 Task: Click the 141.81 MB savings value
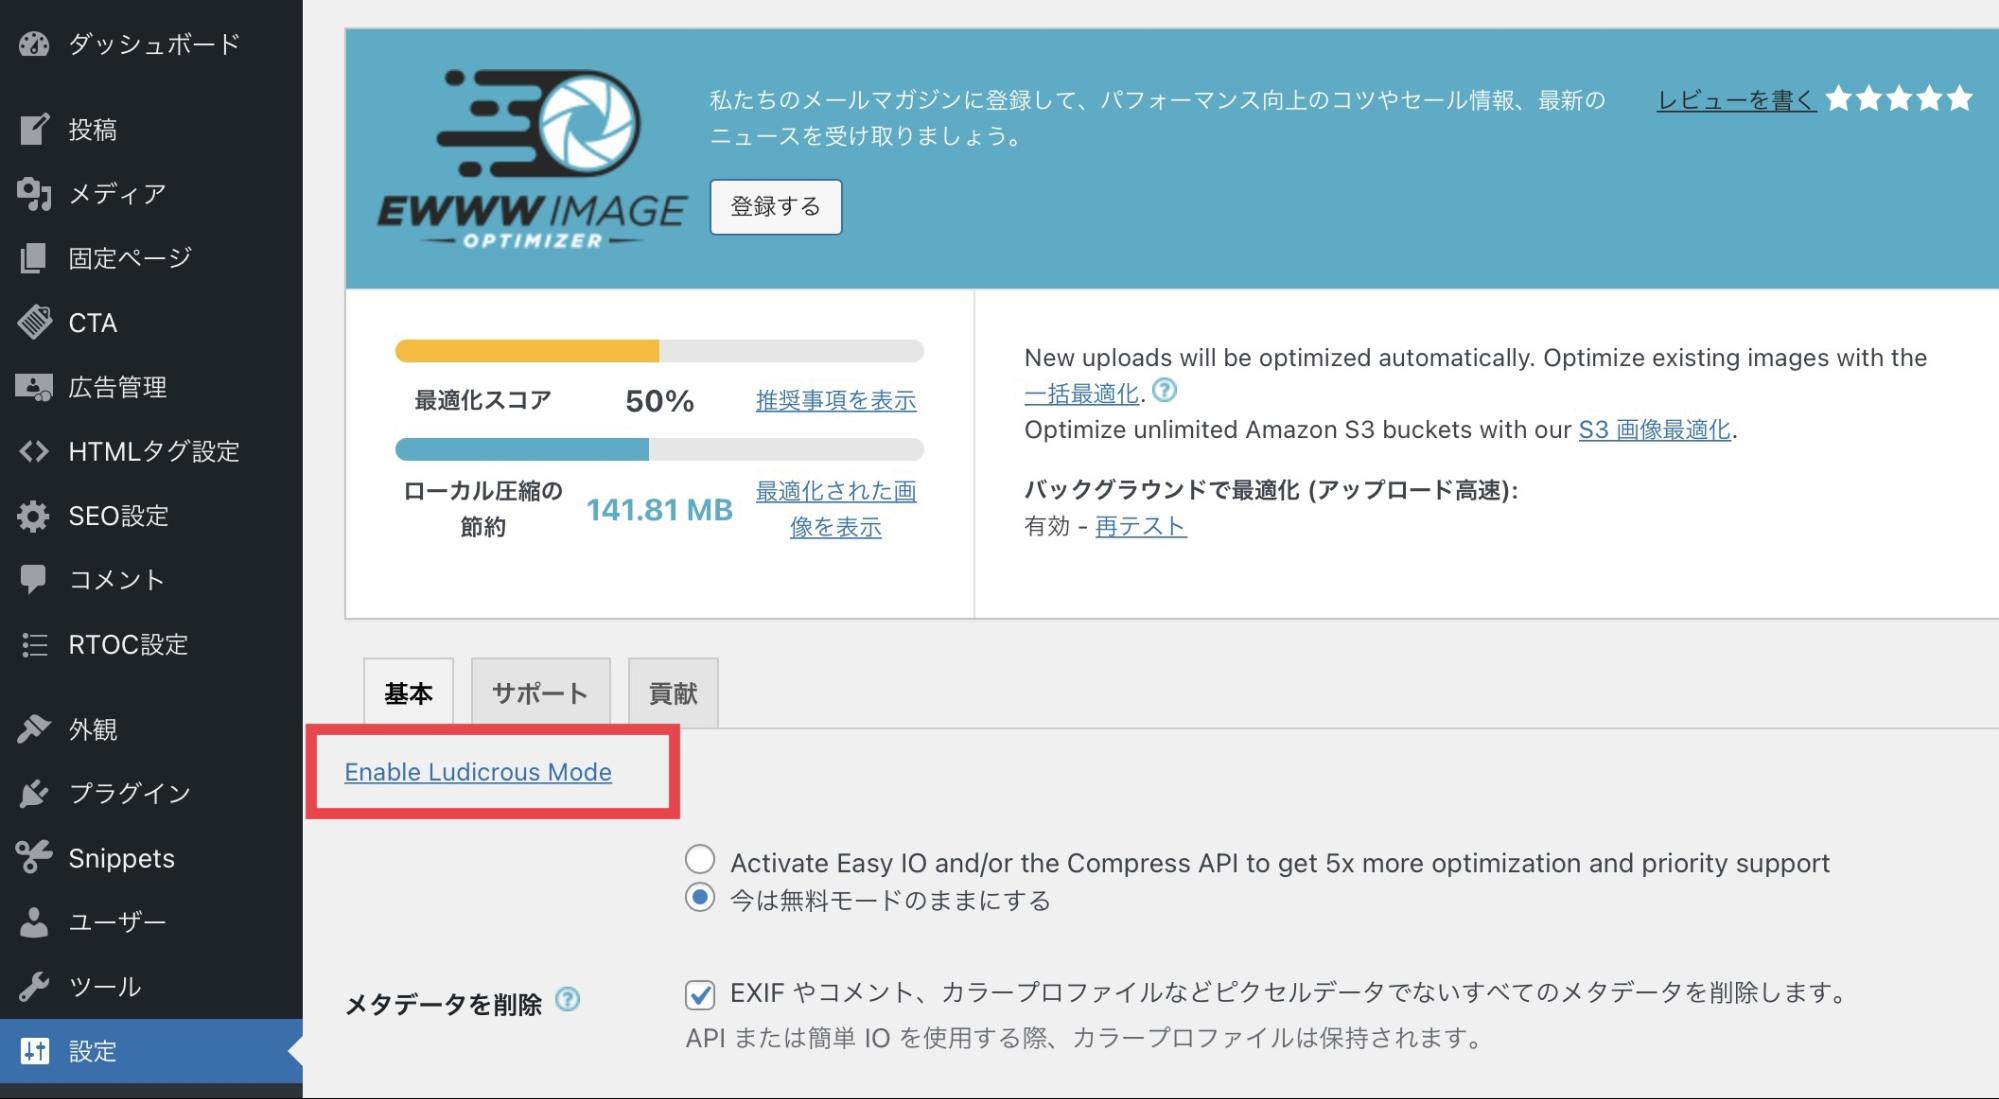point(659,510)
